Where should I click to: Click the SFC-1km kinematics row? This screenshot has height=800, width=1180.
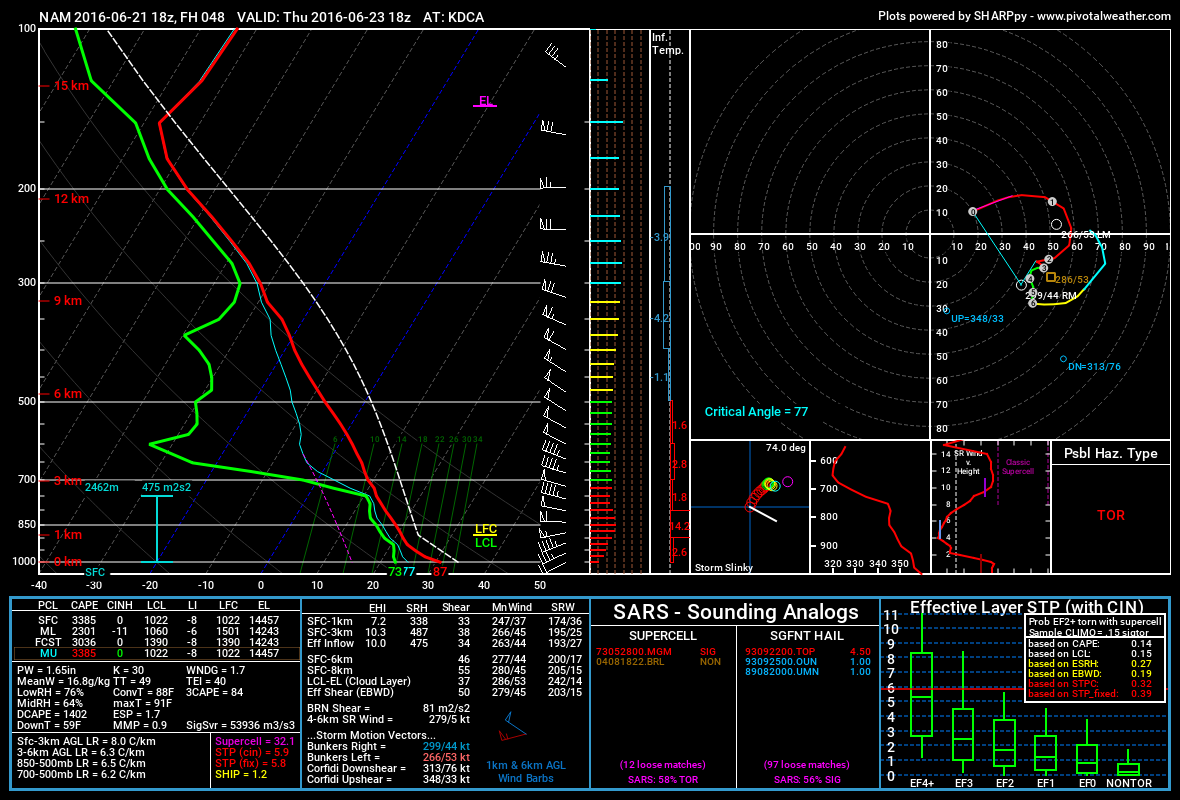(x=444, y=621)
